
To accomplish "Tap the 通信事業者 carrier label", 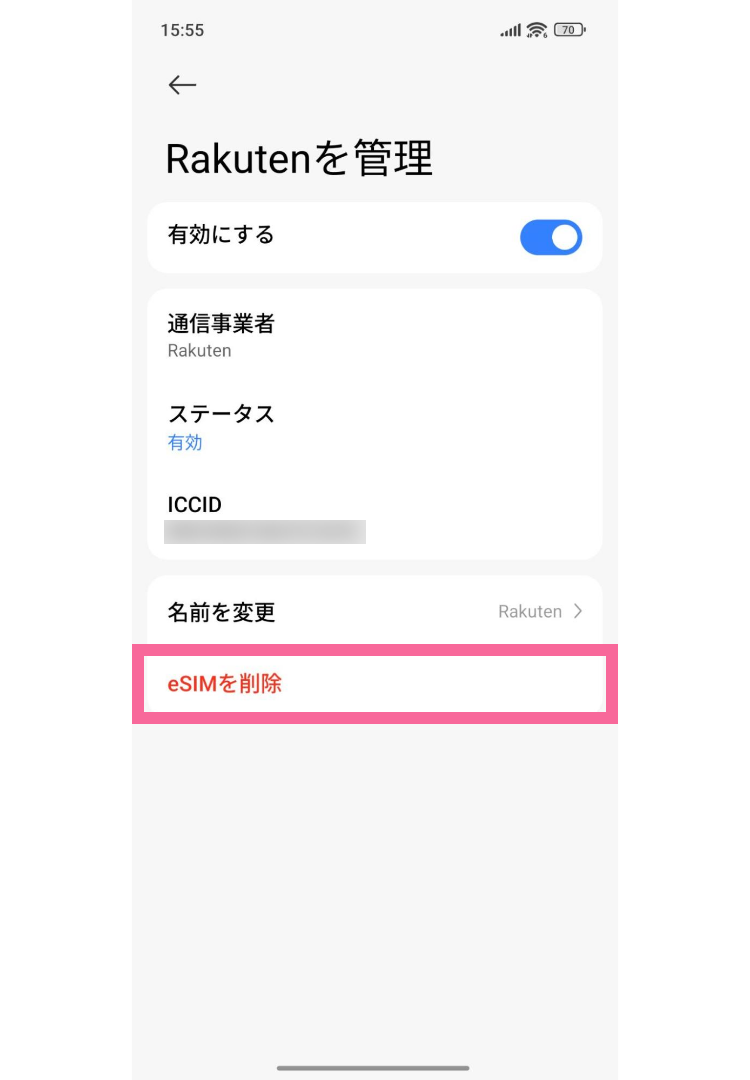I will click(221, 324).
